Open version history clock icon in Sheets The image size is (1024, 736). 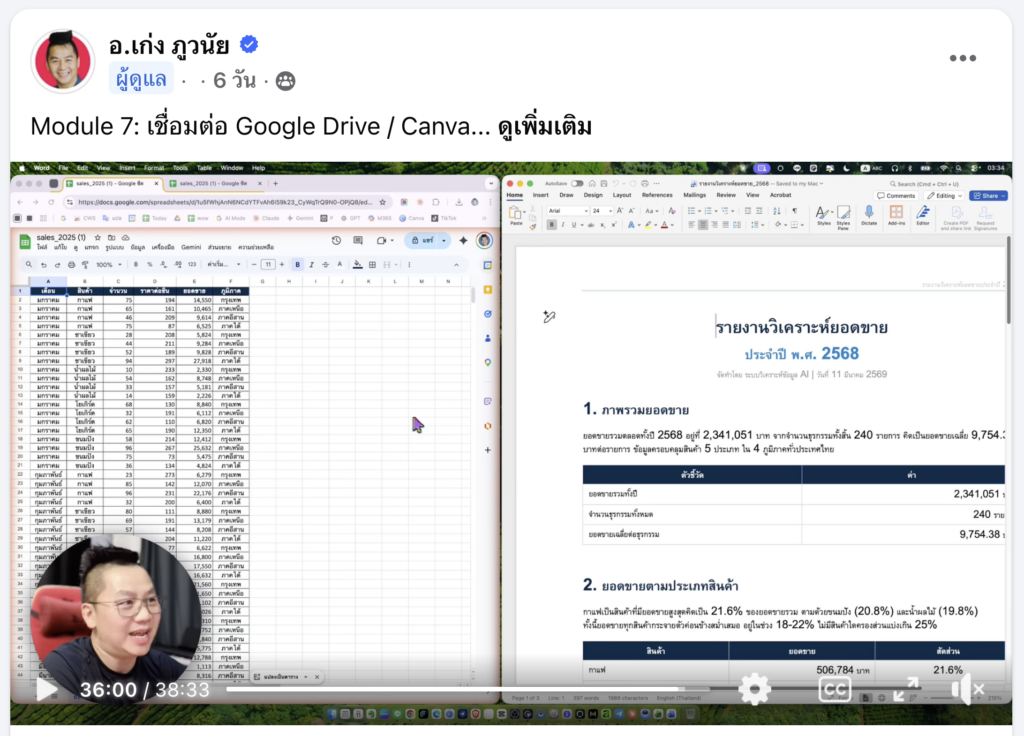334,240
